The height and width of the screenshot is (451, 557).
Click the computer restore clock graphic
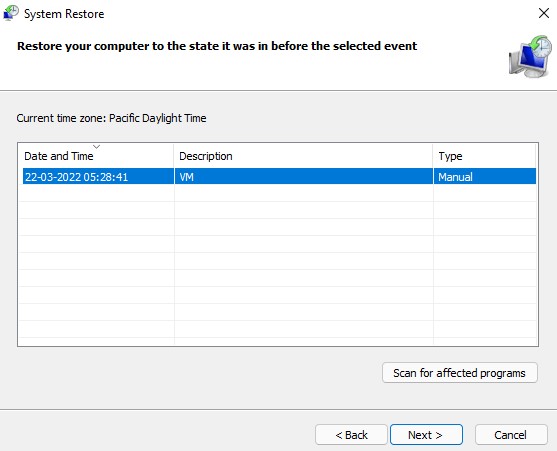click(x=530, y=56)
